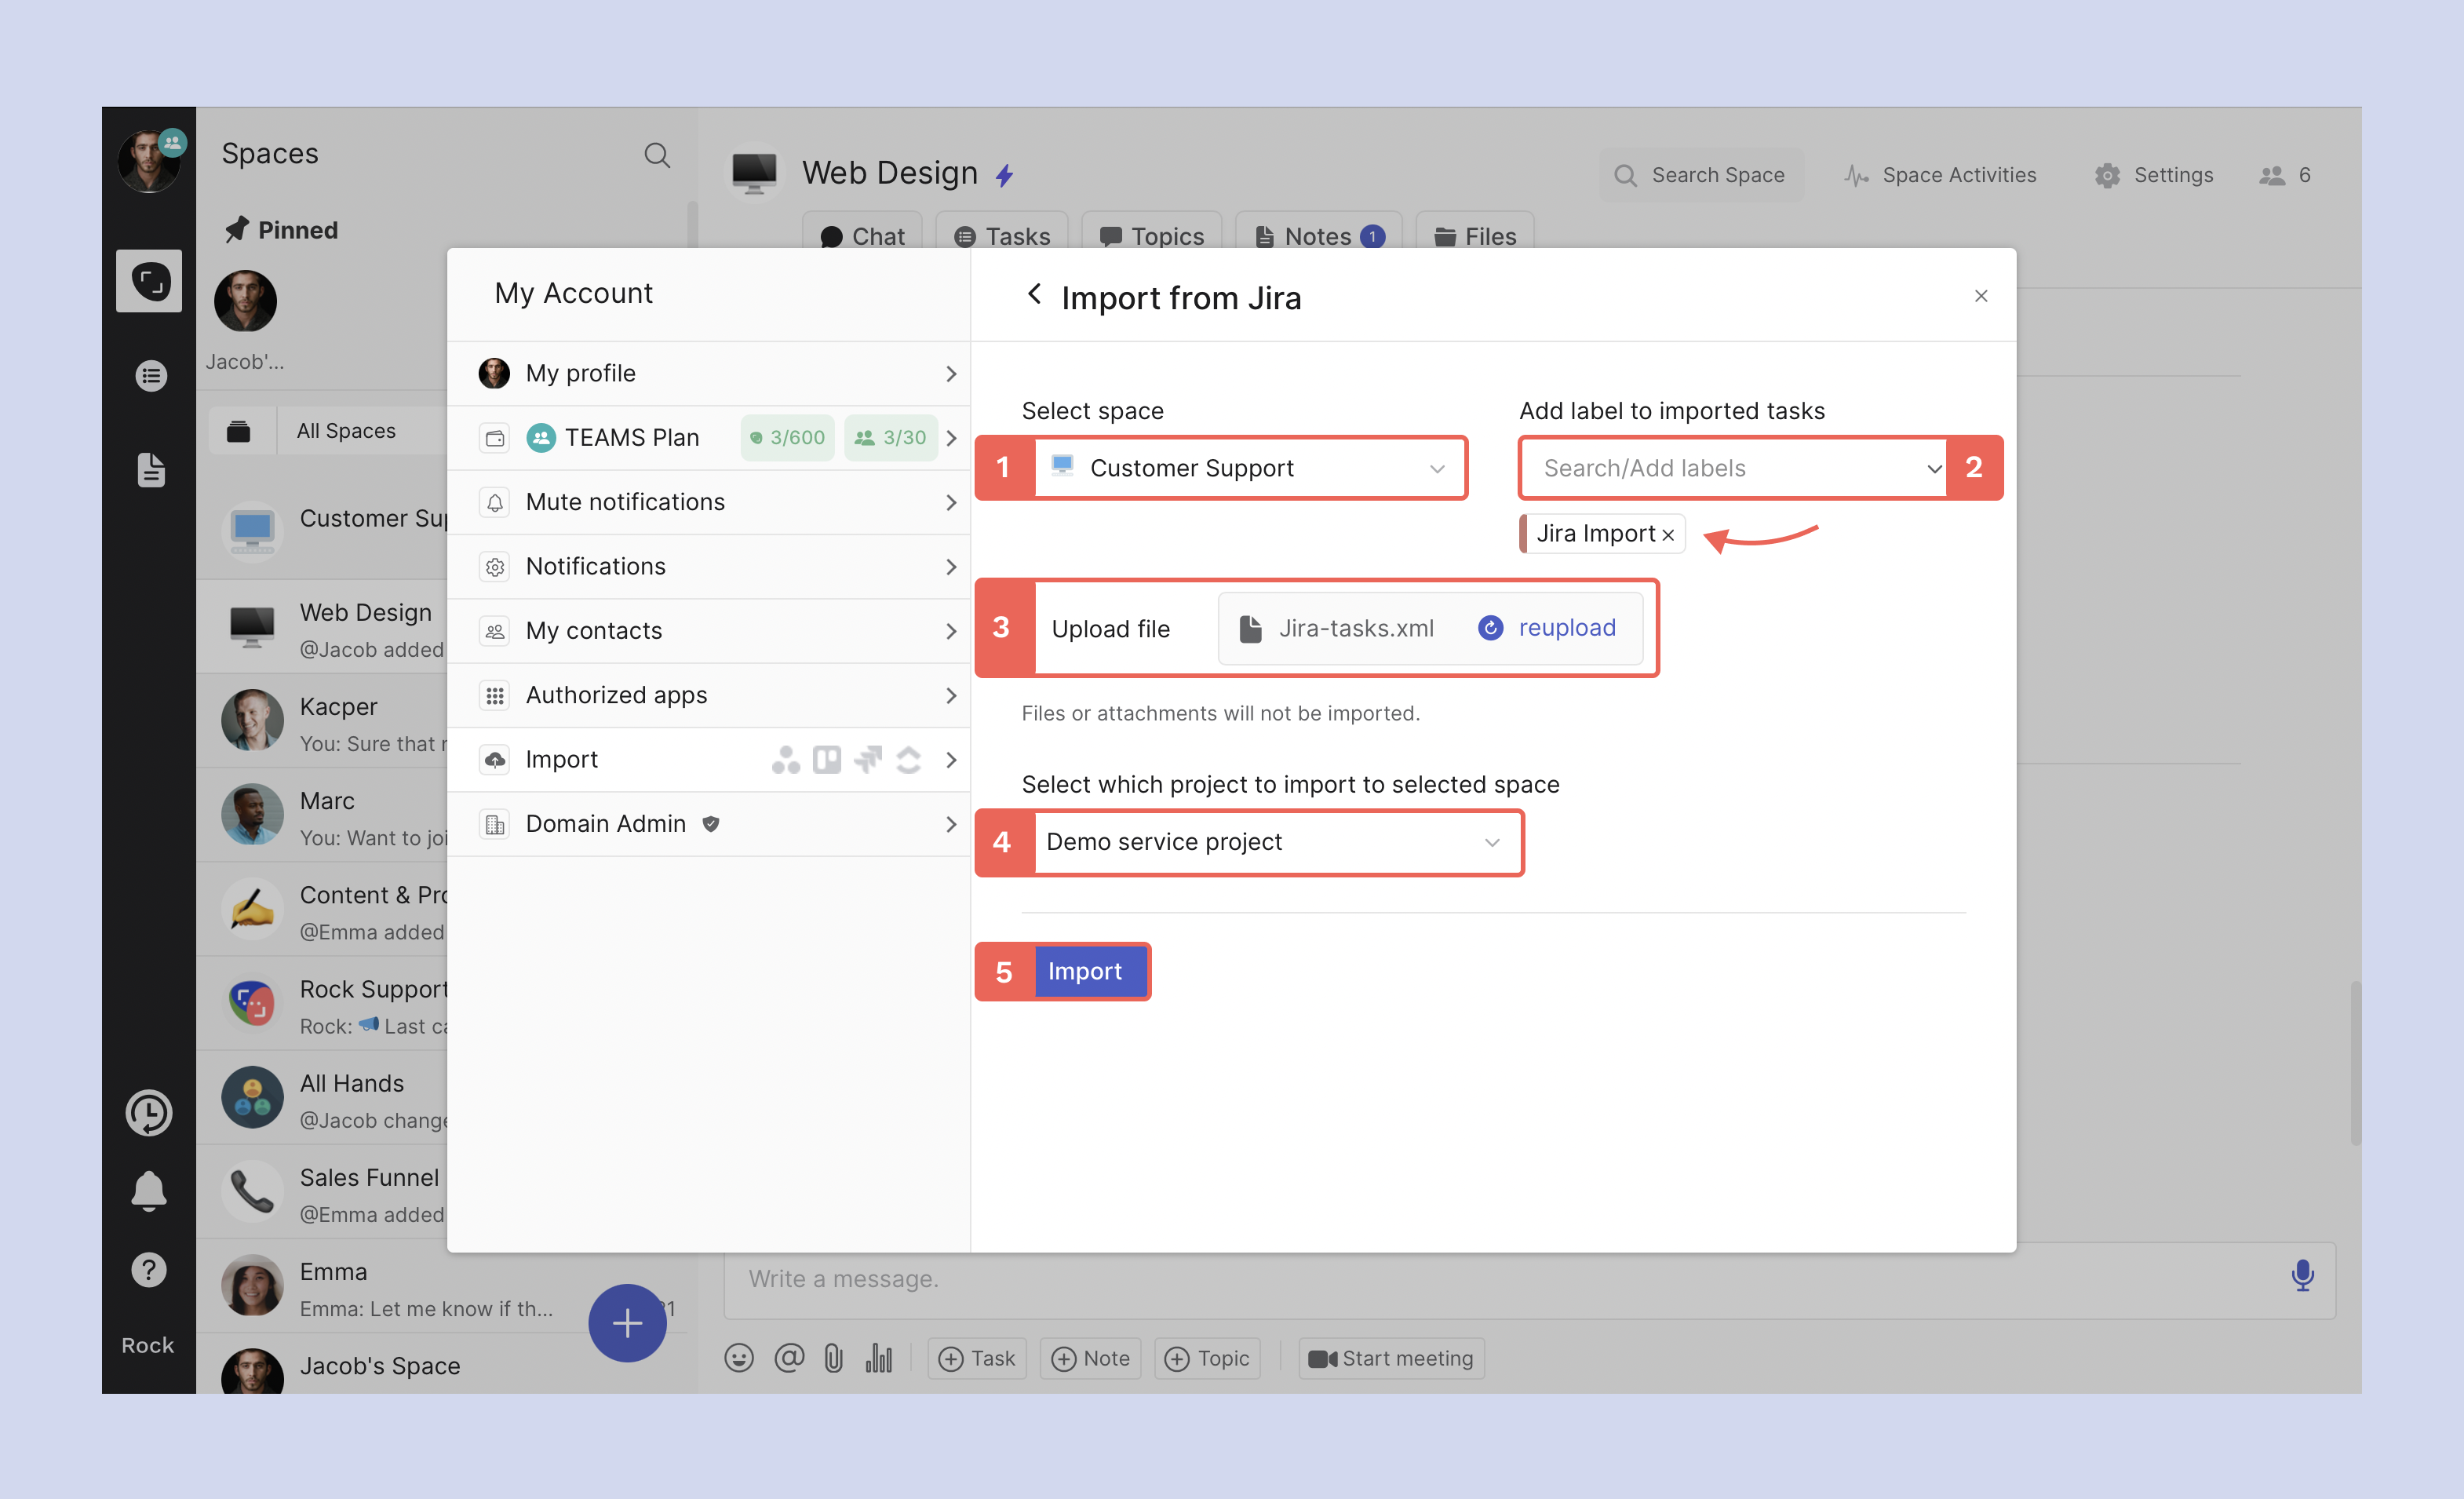Click the help question mark icon
2464x1499 pixels.
point(149,1269)
